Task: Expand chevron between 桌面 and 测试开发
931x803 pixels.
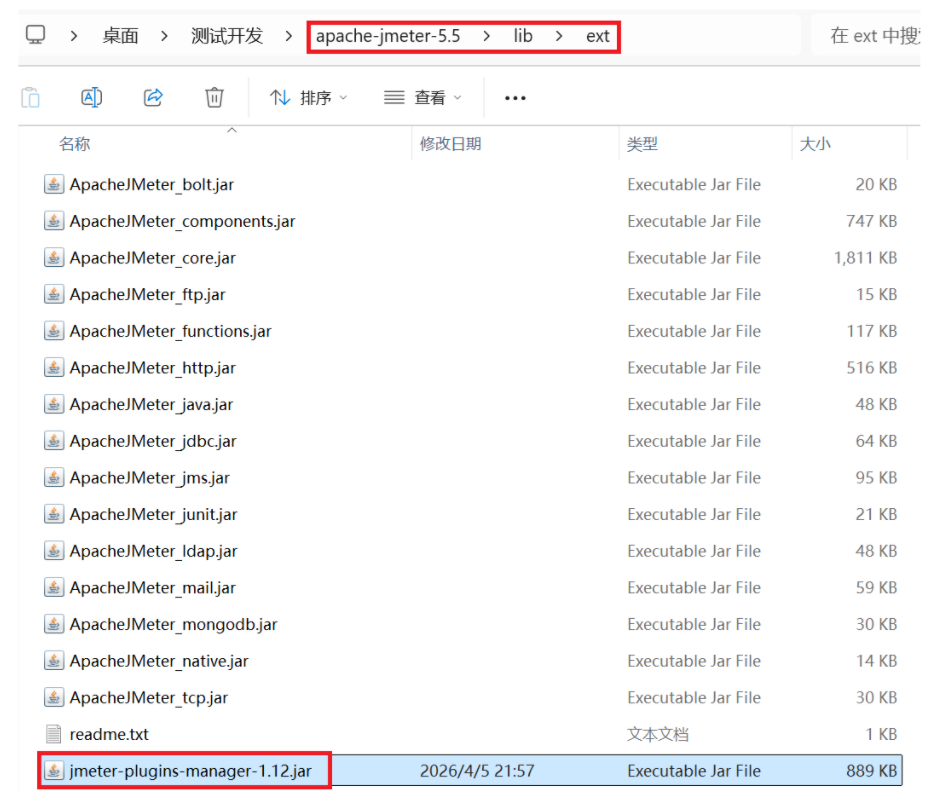Action: [164, 36]
